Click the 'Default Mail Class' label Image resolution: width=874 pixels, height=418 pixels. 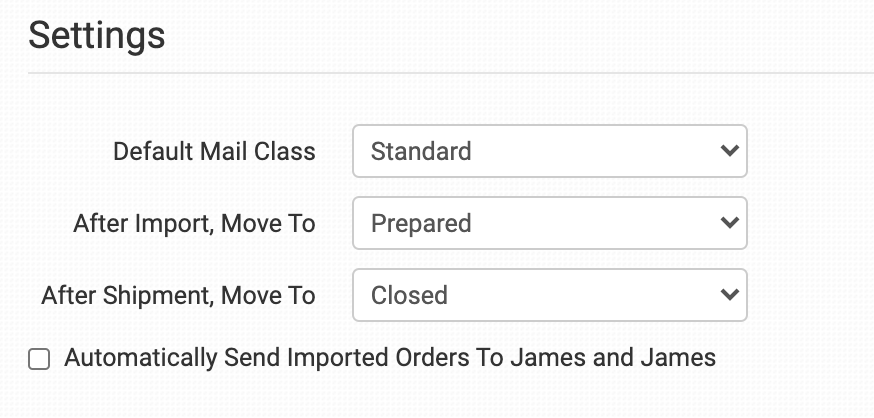click(214, 152)
